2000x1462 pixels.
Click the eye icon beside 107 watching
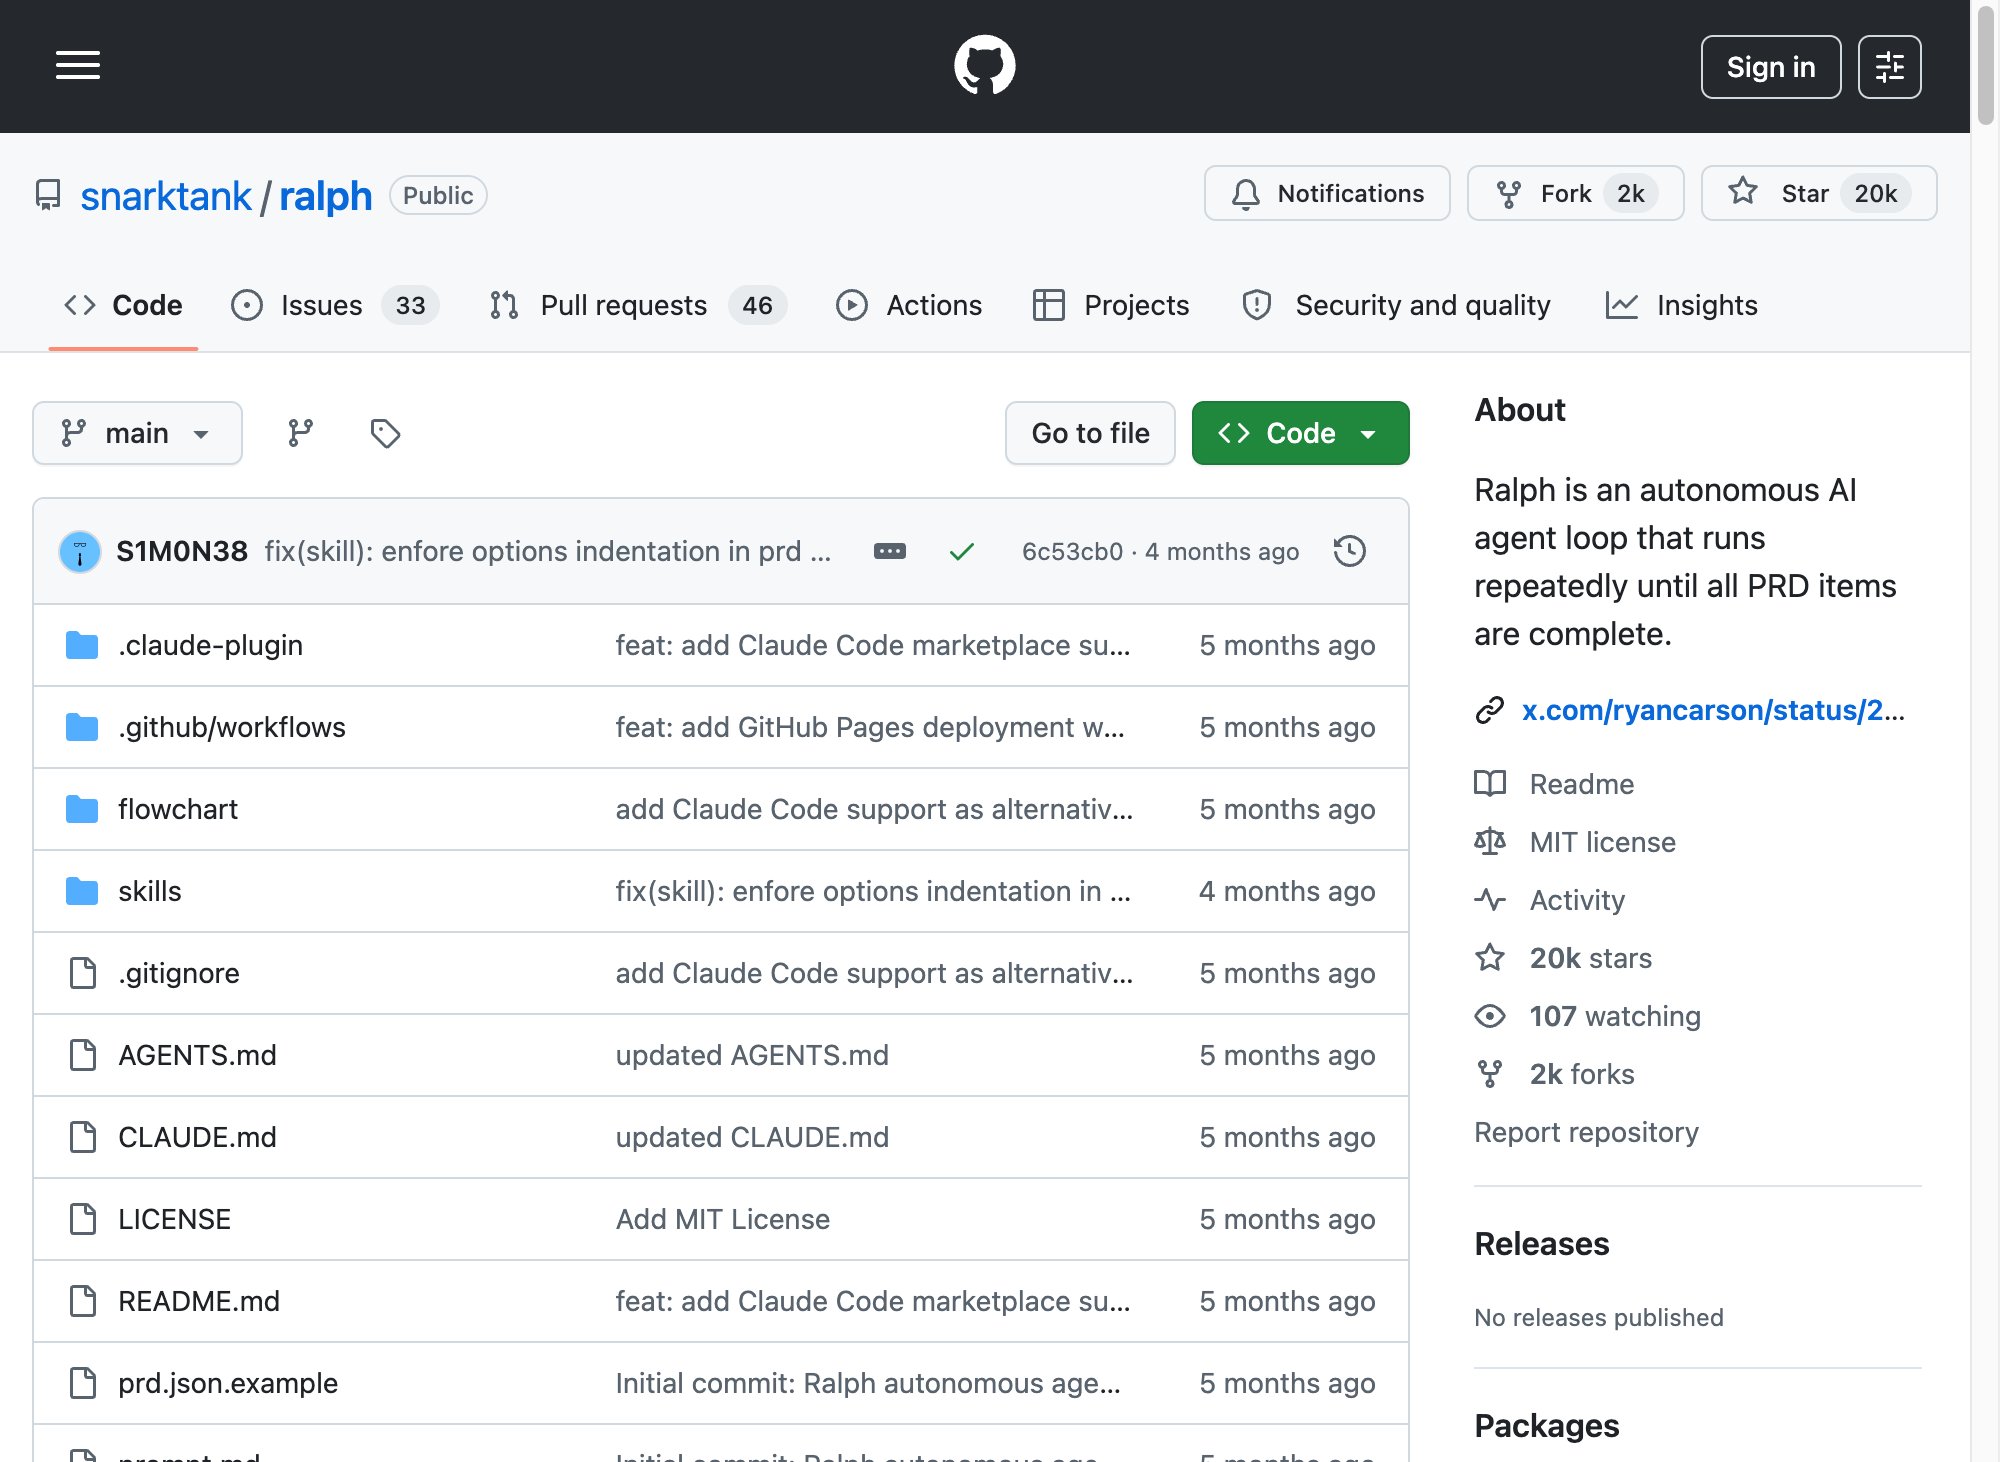[x=1490, y=1016]
